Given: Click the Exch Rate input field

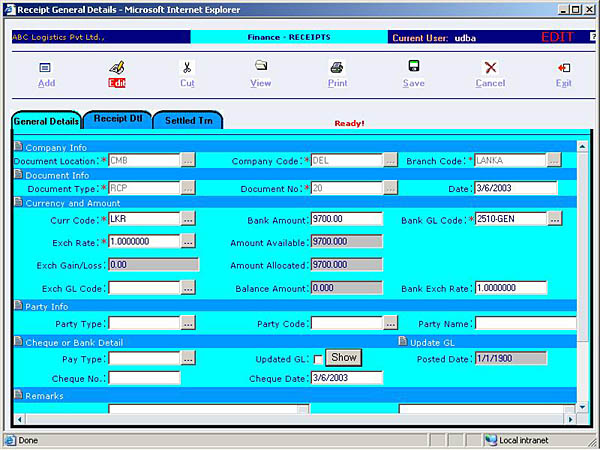Looking at the screenshot, I should tap(144, 241).
